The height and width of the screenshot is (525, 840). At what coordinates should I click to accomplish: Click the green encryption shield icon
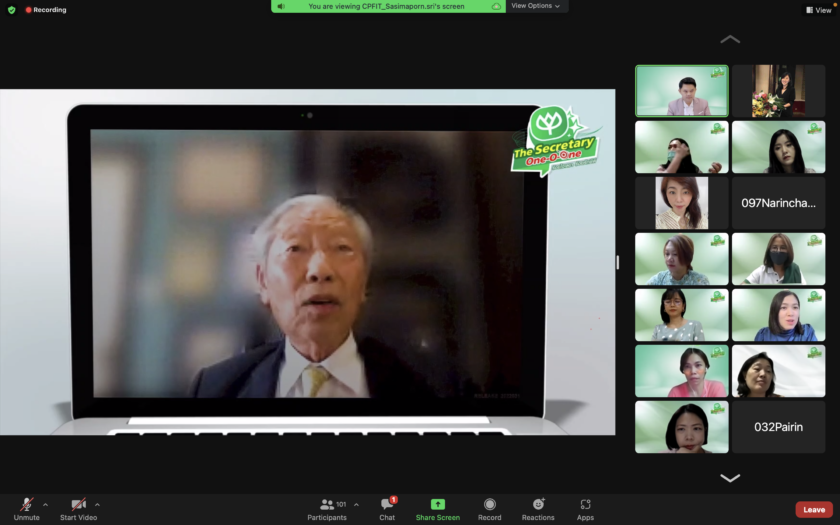click(x=12, y=10)
